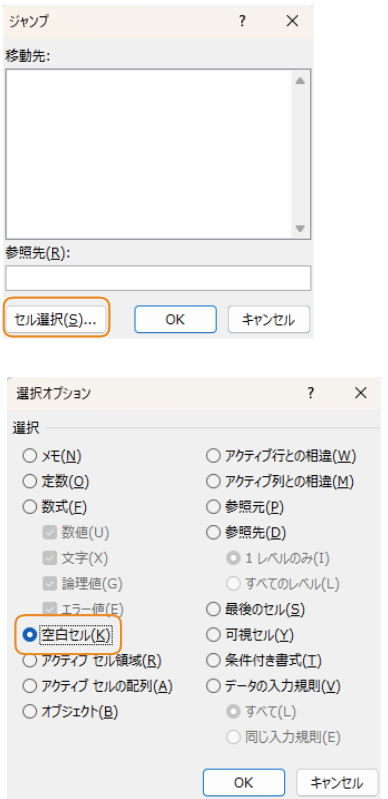Close the ジャンプ dialog
This screenshot has width=388, height=799.
point(292,21)
